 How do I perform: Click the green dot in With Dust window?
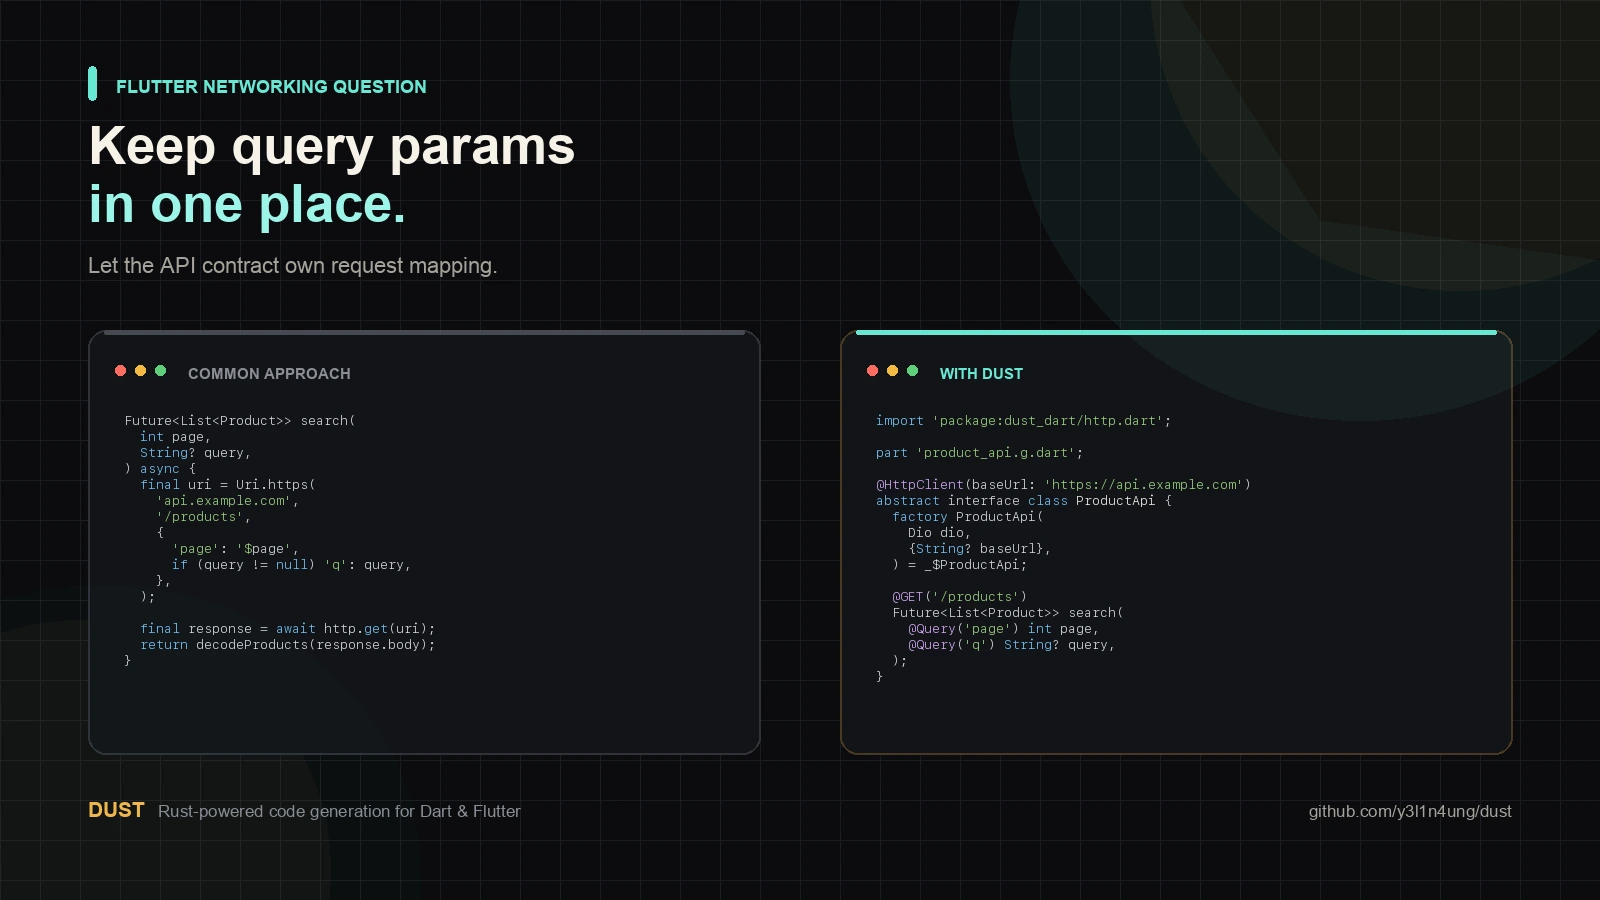pyautogui.click(x=912, y=371)
